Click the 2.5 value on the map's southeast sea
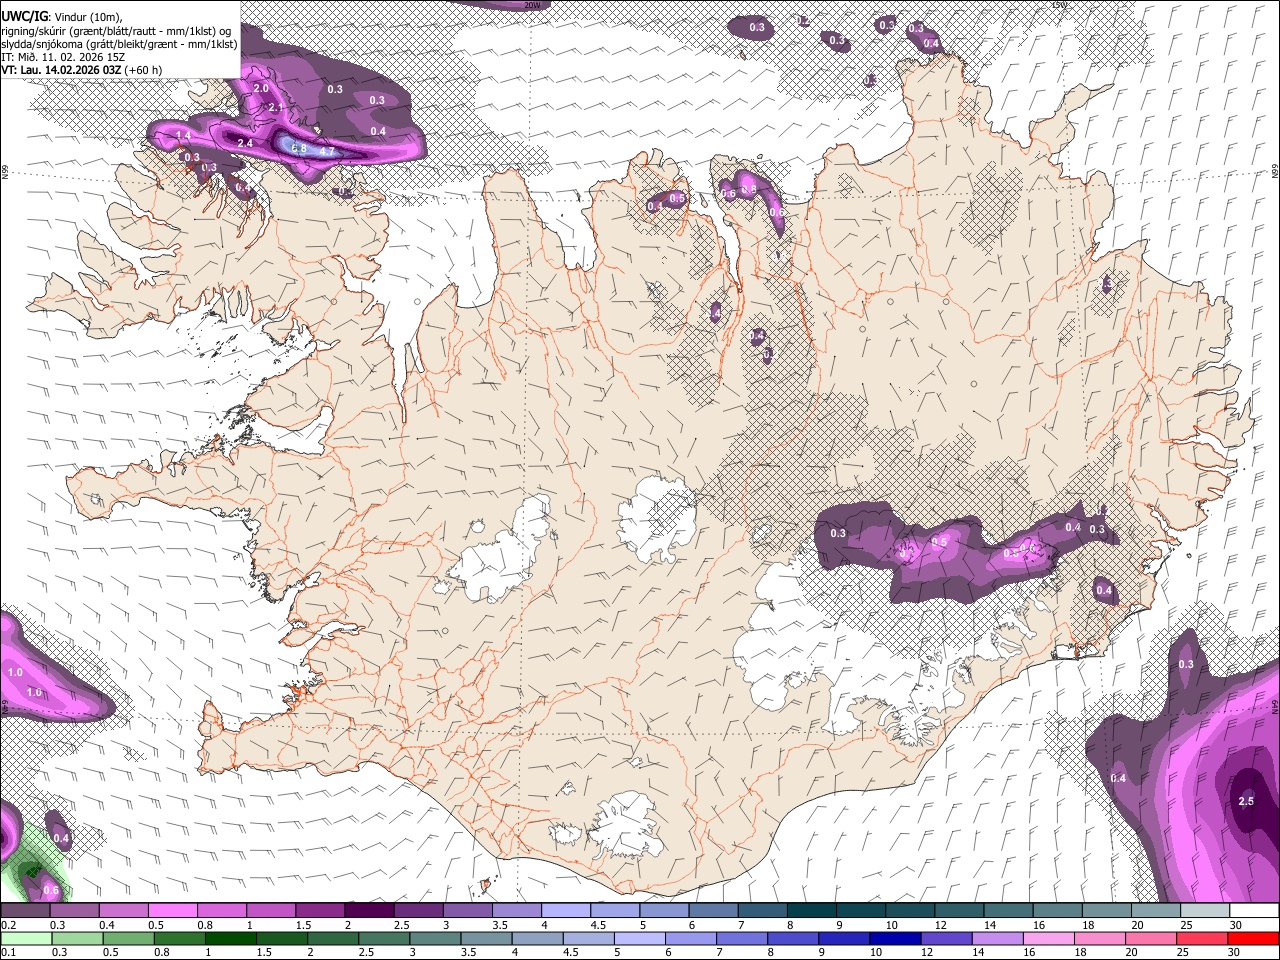1280x960 pixels. 1246,801
